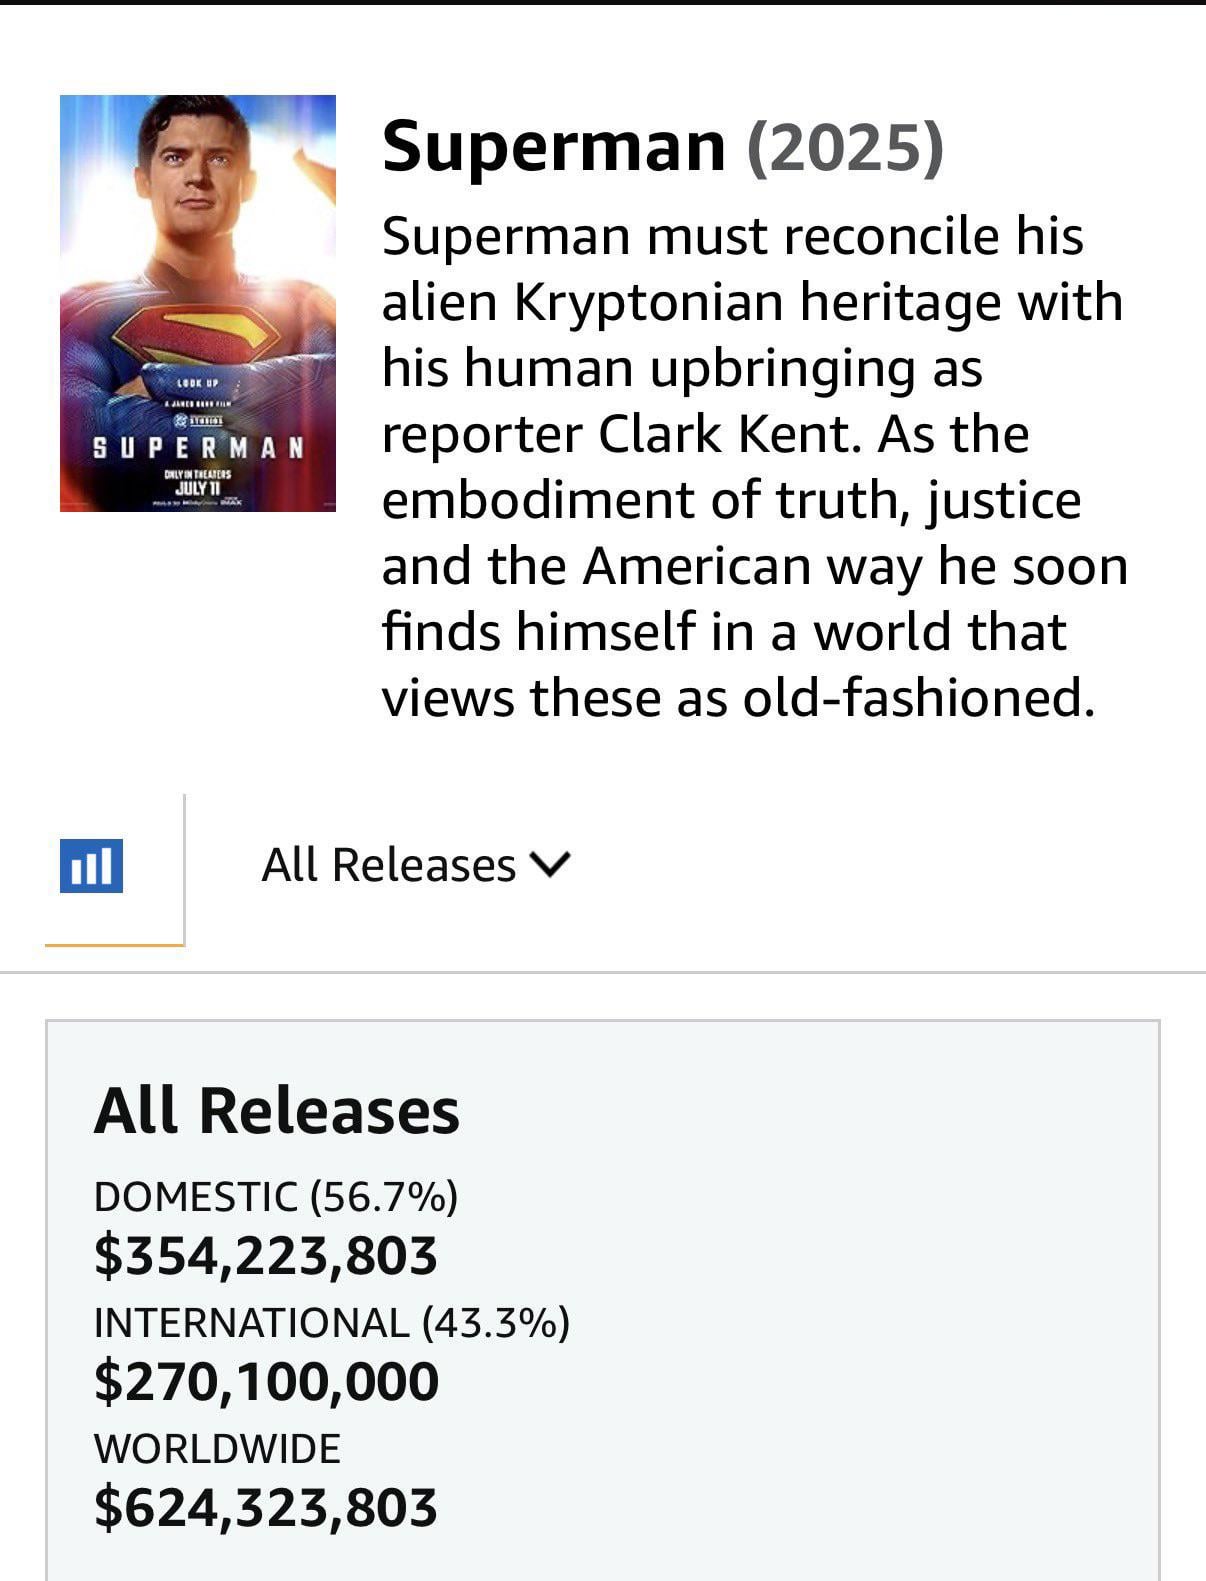Image resolution: width=1206 pixels, height=1581 pixels.
Task: Click the movie synopsis paragraph
Action: pyautogui.click(x=754, y=466)
